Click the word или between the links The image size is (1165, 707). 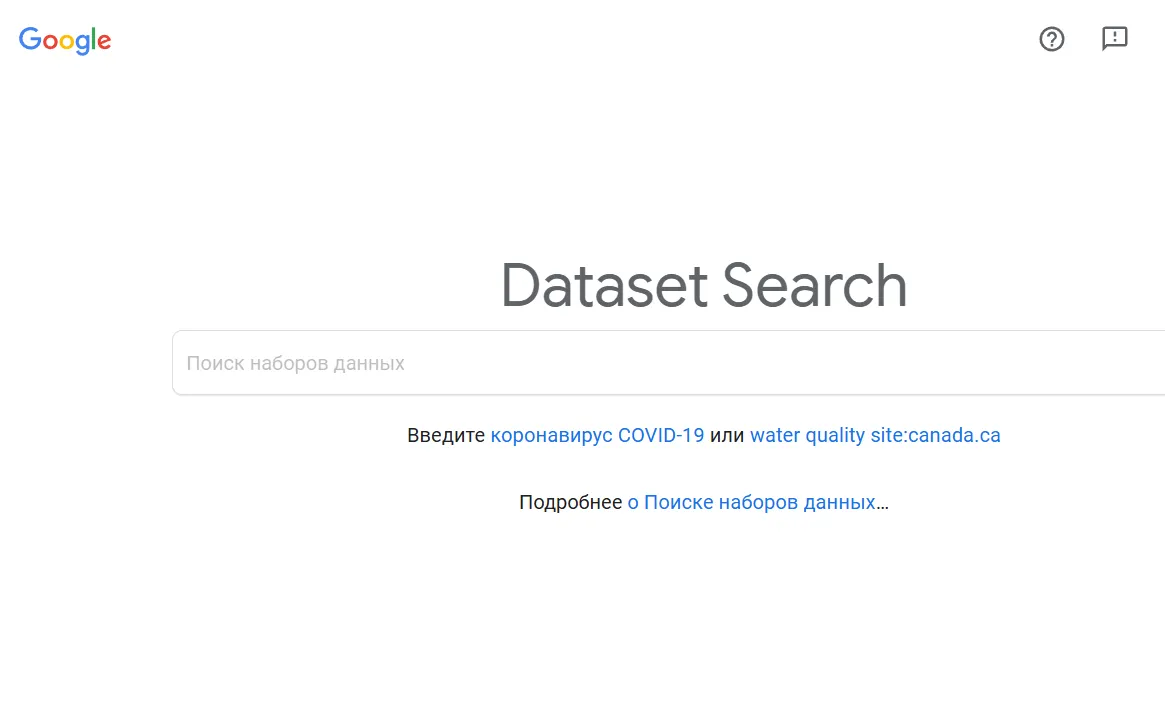tap(727, 435)
